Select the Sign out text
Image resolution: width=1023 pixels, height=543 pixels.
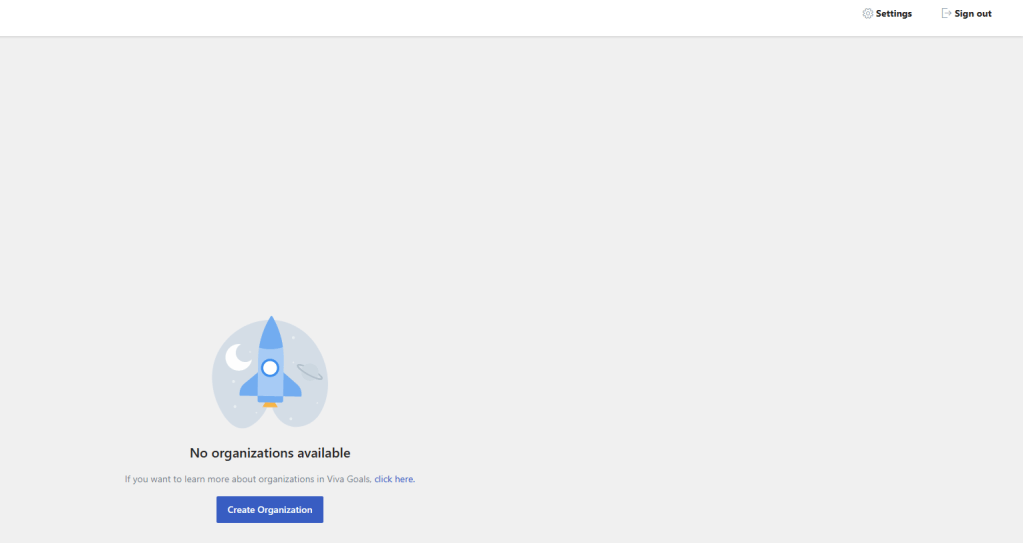point(973,14)
